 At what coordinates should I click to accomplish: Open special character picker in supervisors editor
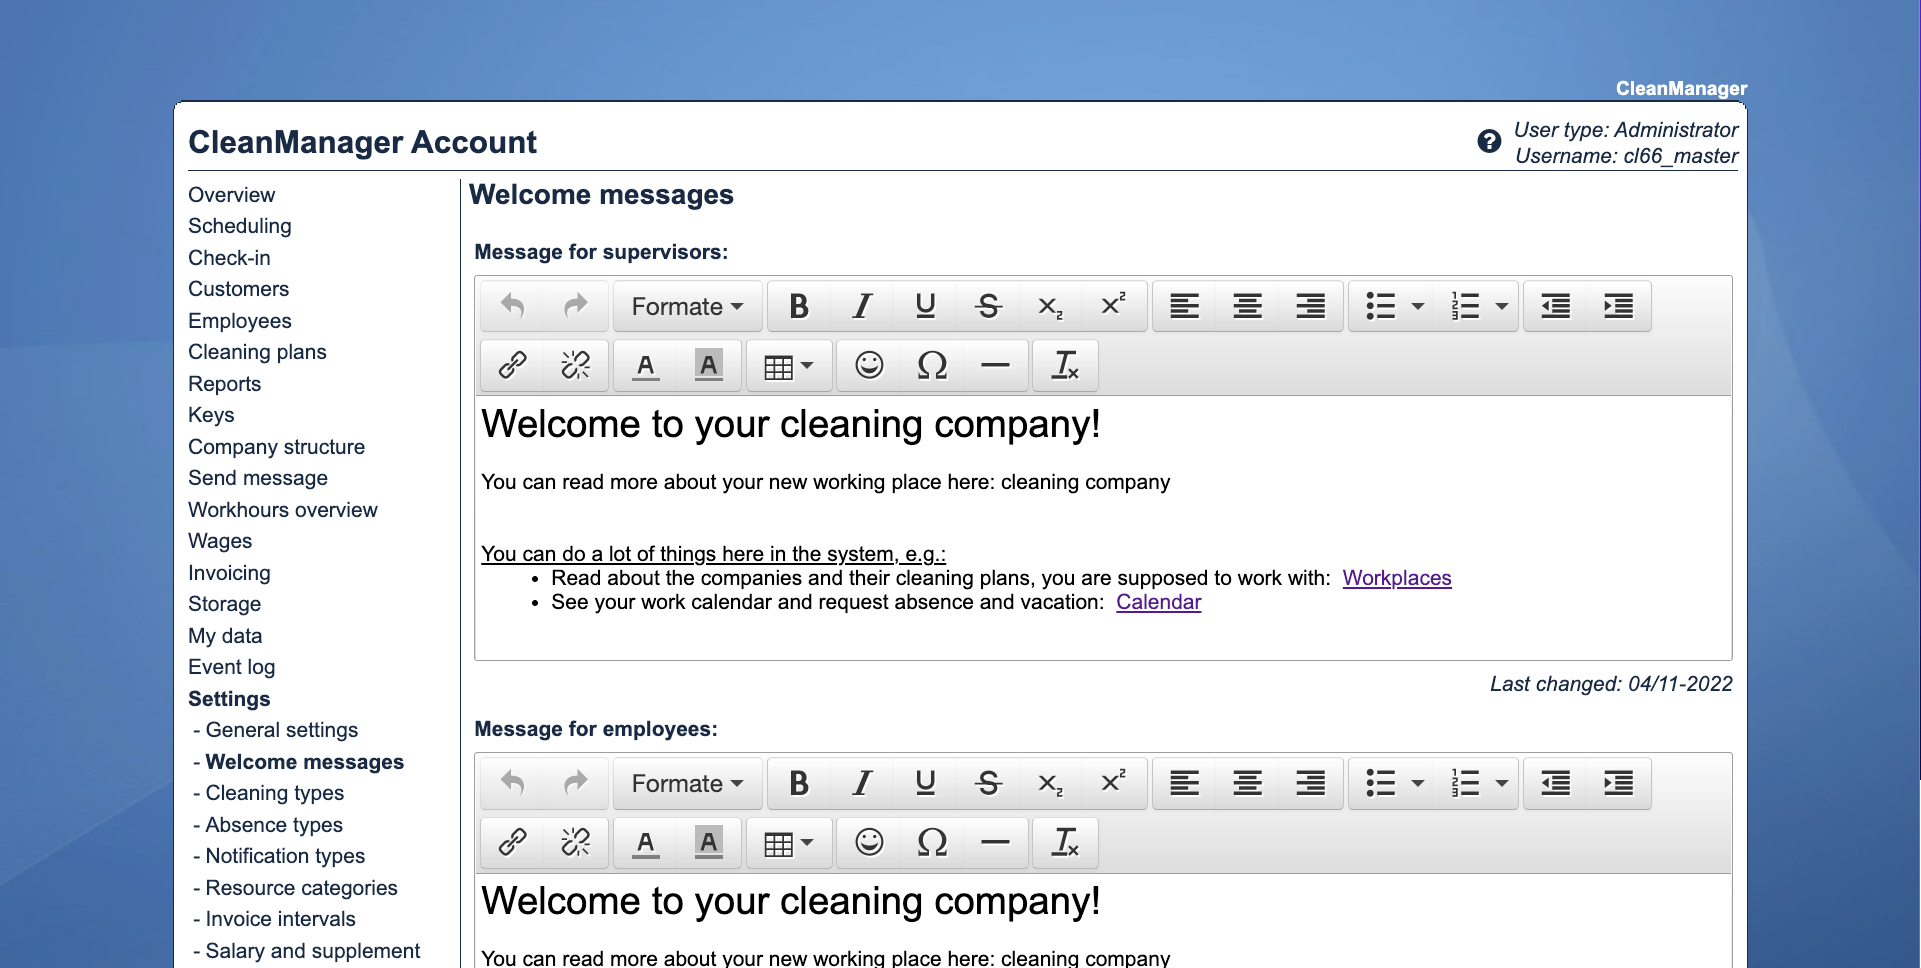932,366
